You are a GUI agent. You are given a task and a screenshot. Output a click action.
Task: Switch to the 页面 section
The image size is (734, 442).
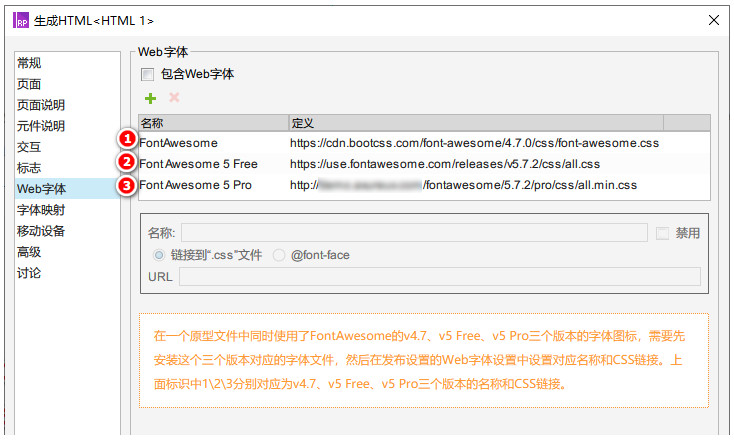(x=67, y=84)
